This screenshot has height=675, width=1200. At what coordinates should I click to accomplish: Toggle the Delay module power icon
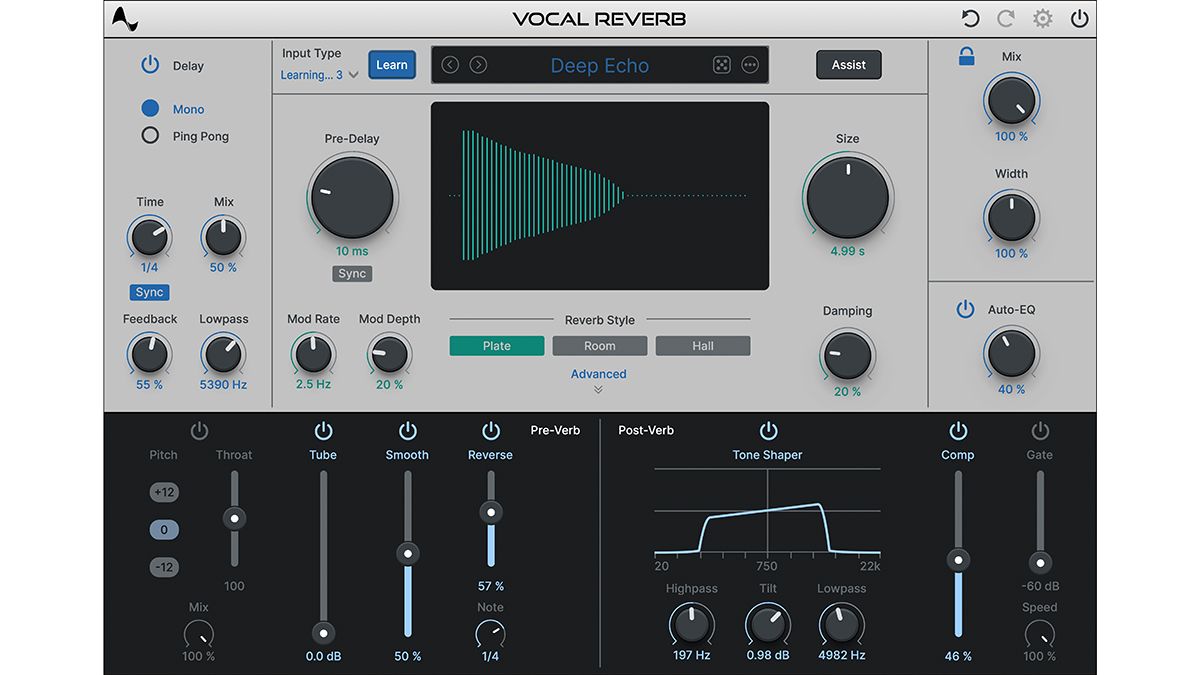[x=149, y=64]
